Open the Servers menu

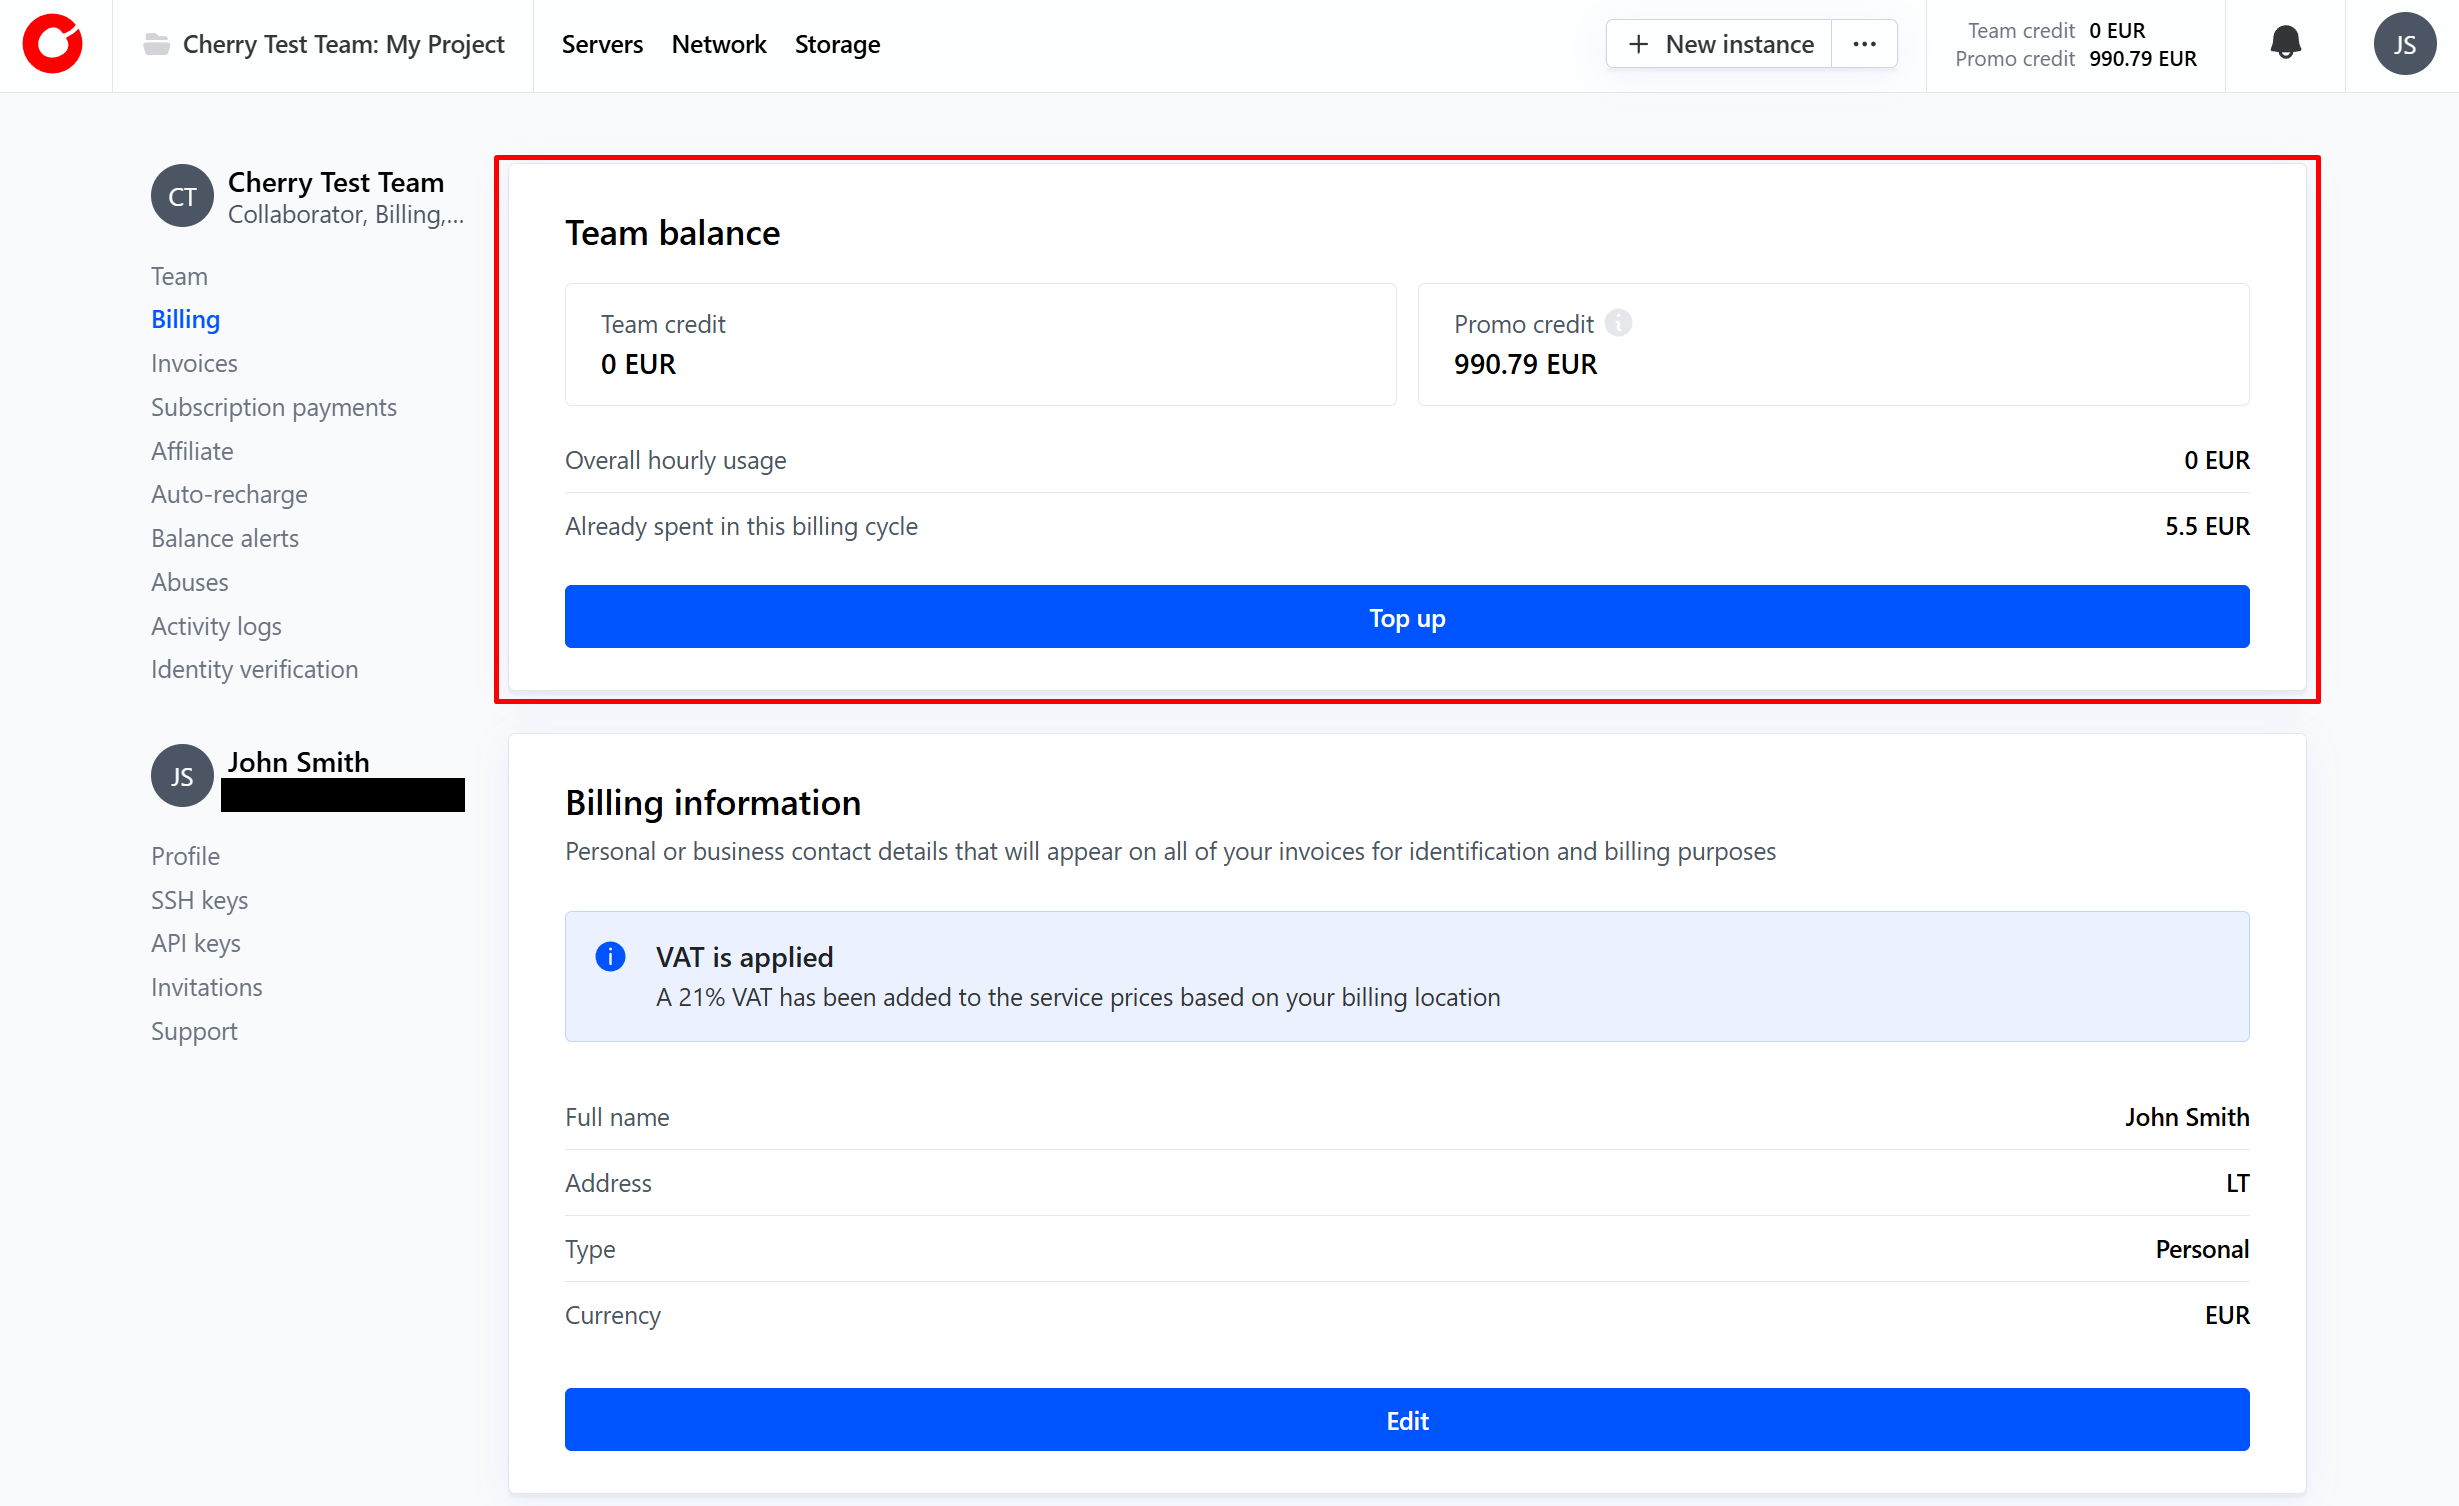pos(602,44)
